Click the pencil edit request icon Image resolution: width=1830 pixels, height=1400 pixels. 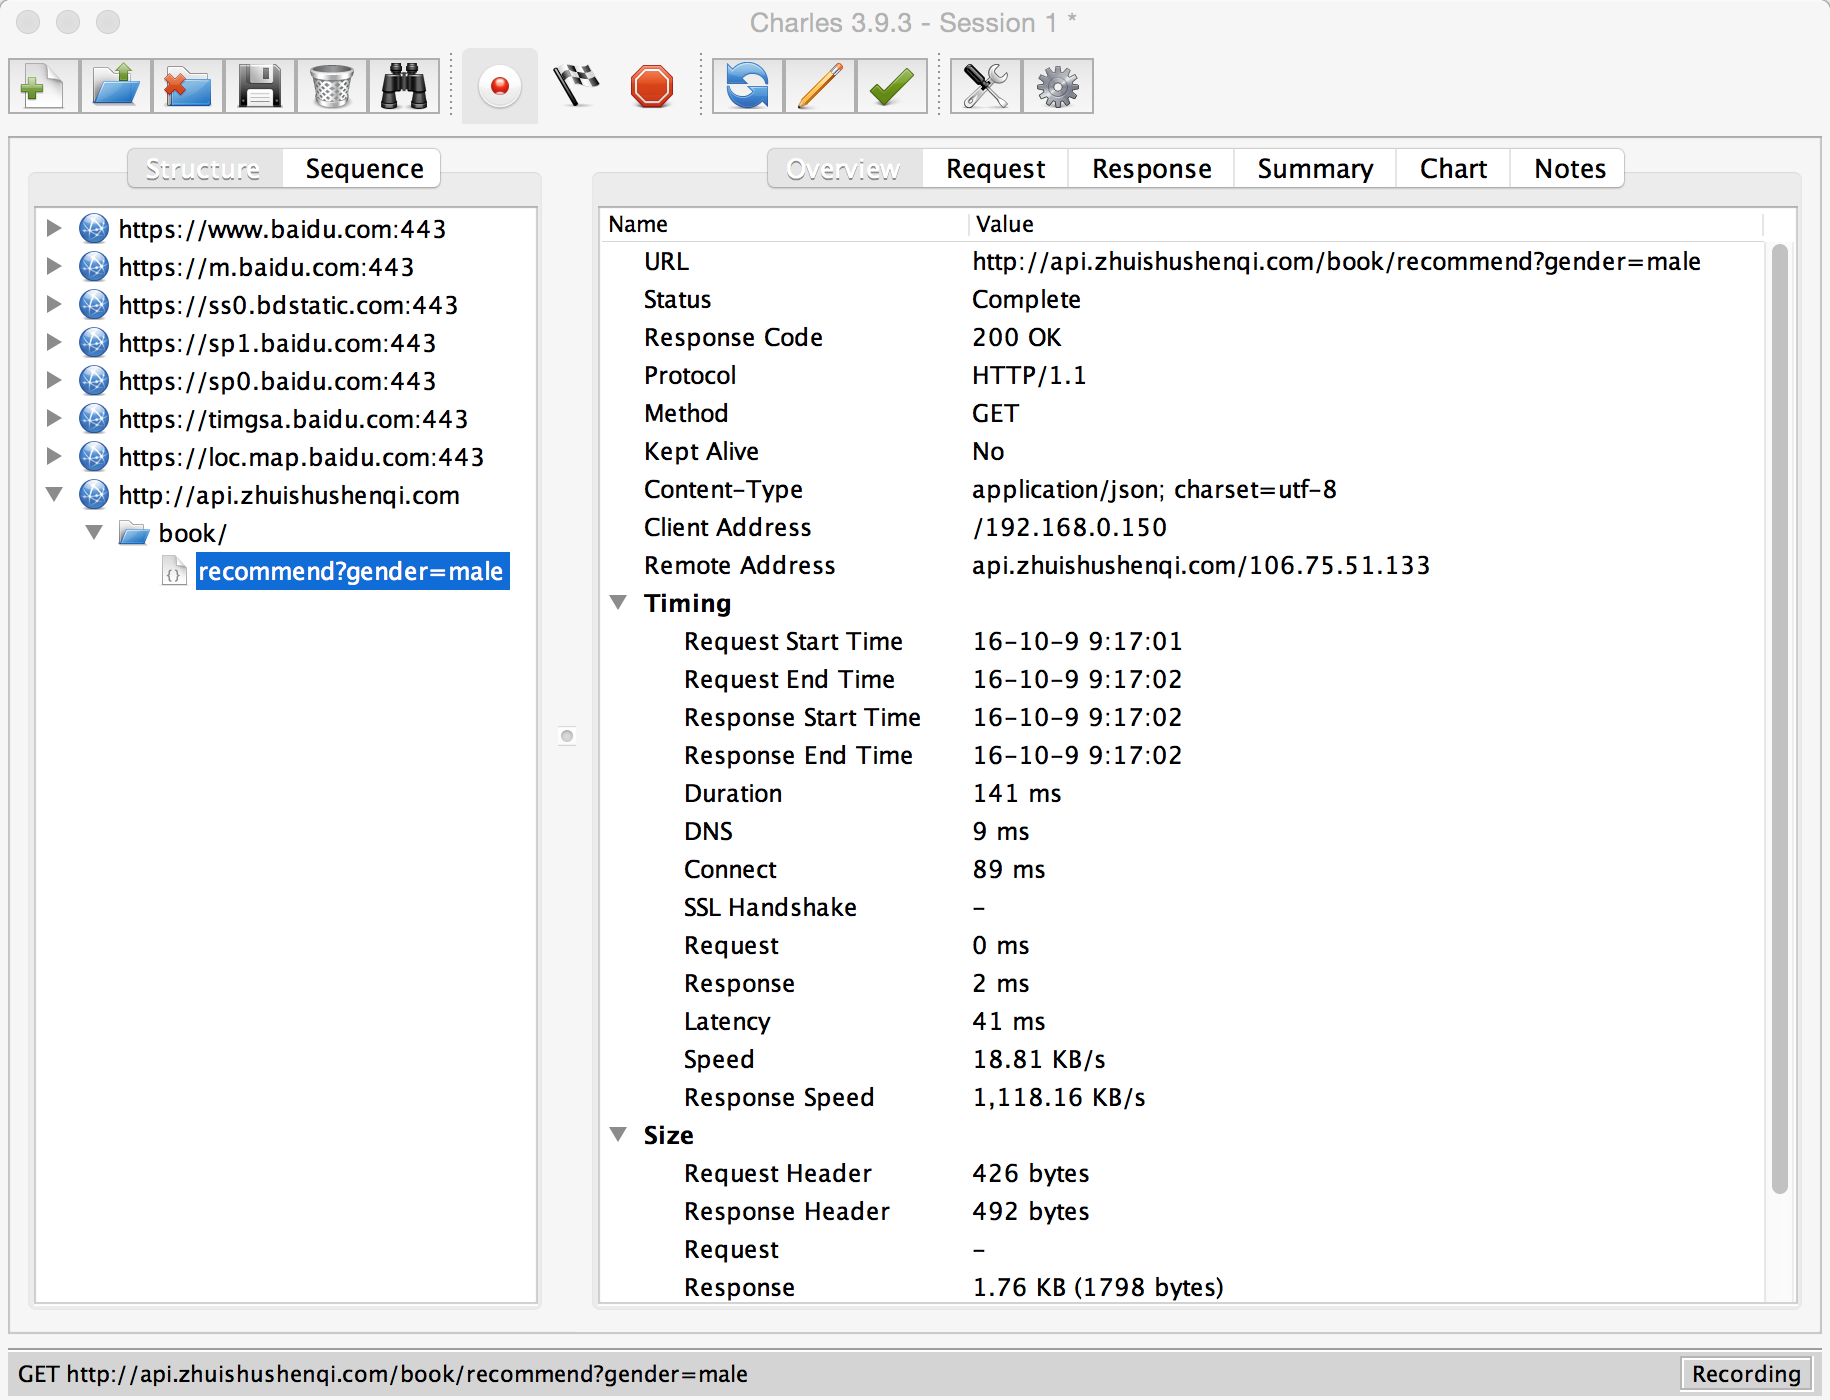tap(820, 87)
